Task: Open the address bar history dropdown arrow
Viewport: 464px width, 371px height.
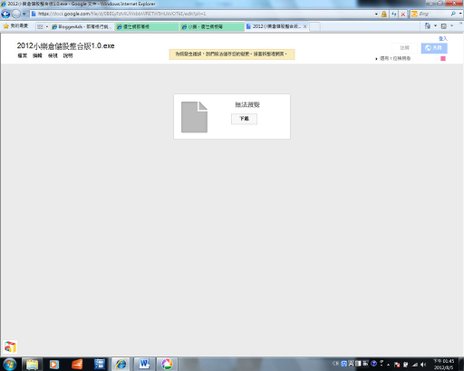Action: [376, 14]
